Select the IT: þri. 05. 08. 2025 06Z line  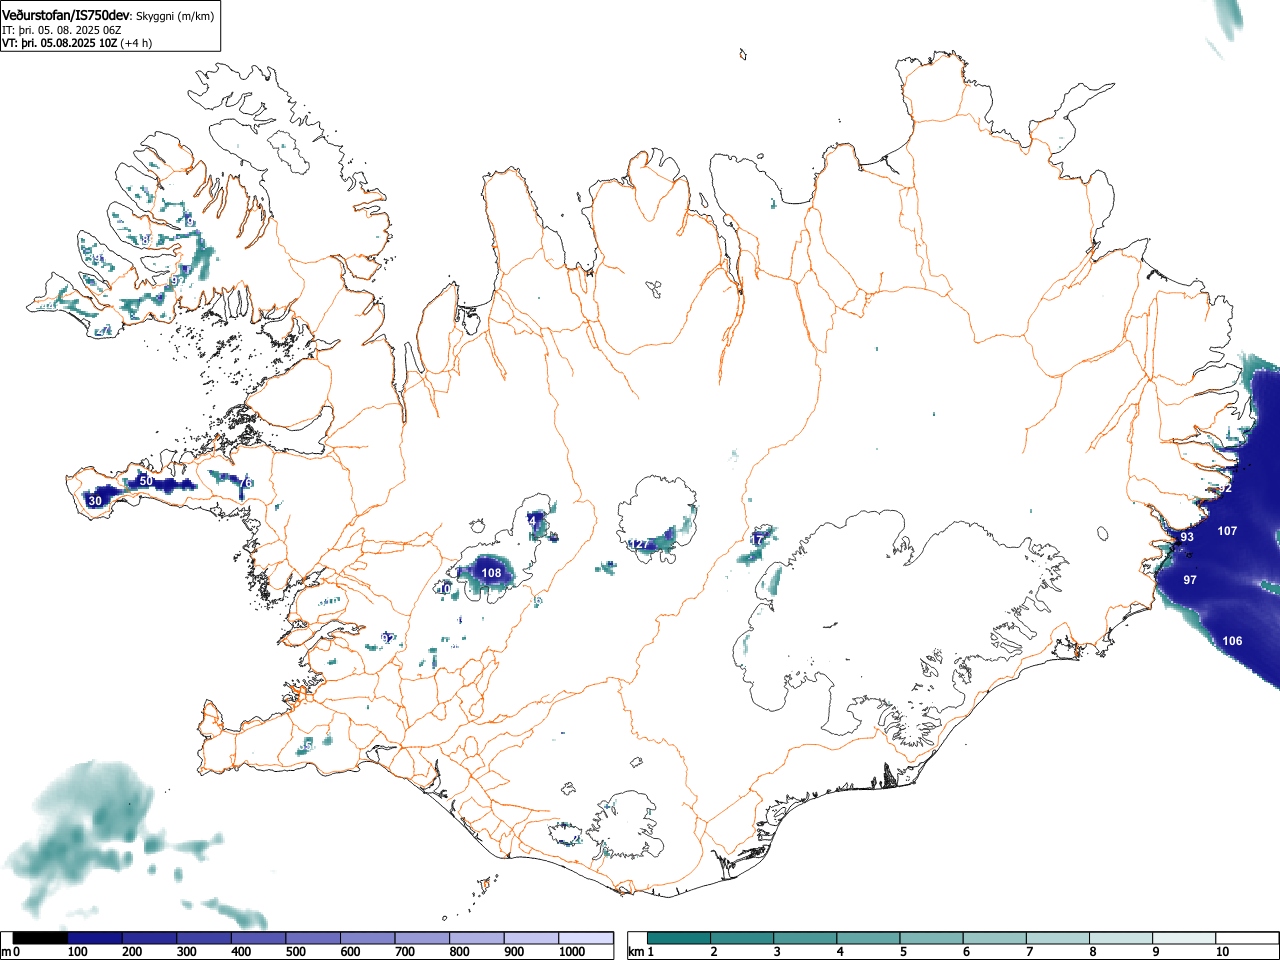pos(62,30)
